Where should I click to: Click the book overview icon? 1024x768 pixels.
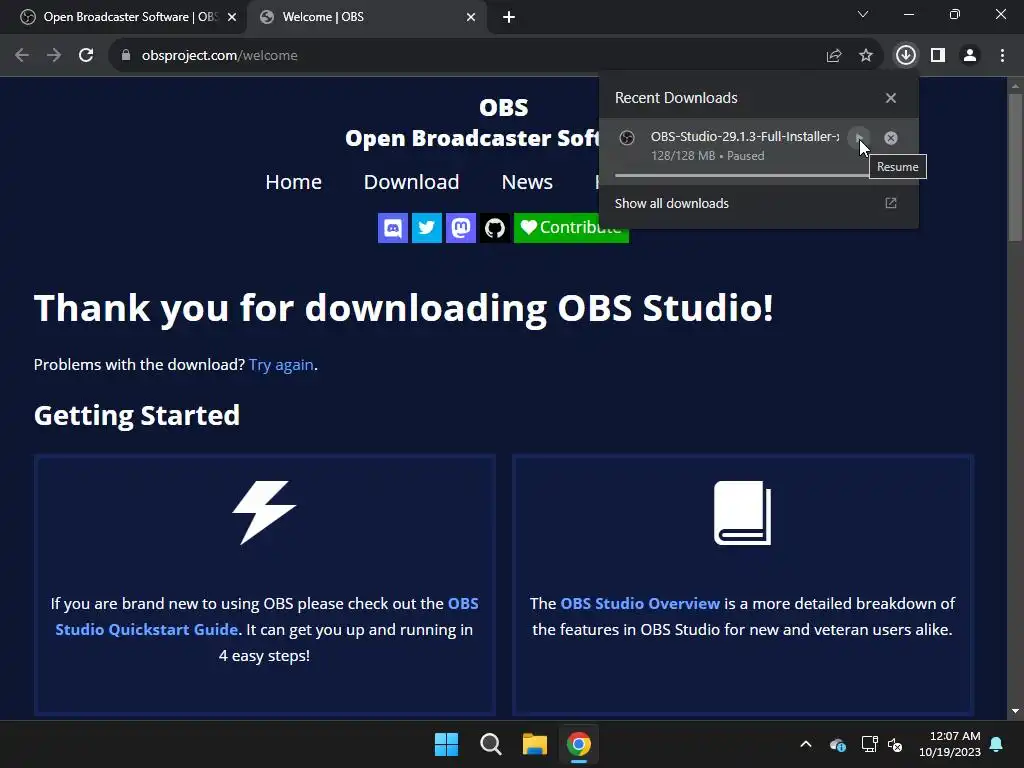tap(743, 513)
